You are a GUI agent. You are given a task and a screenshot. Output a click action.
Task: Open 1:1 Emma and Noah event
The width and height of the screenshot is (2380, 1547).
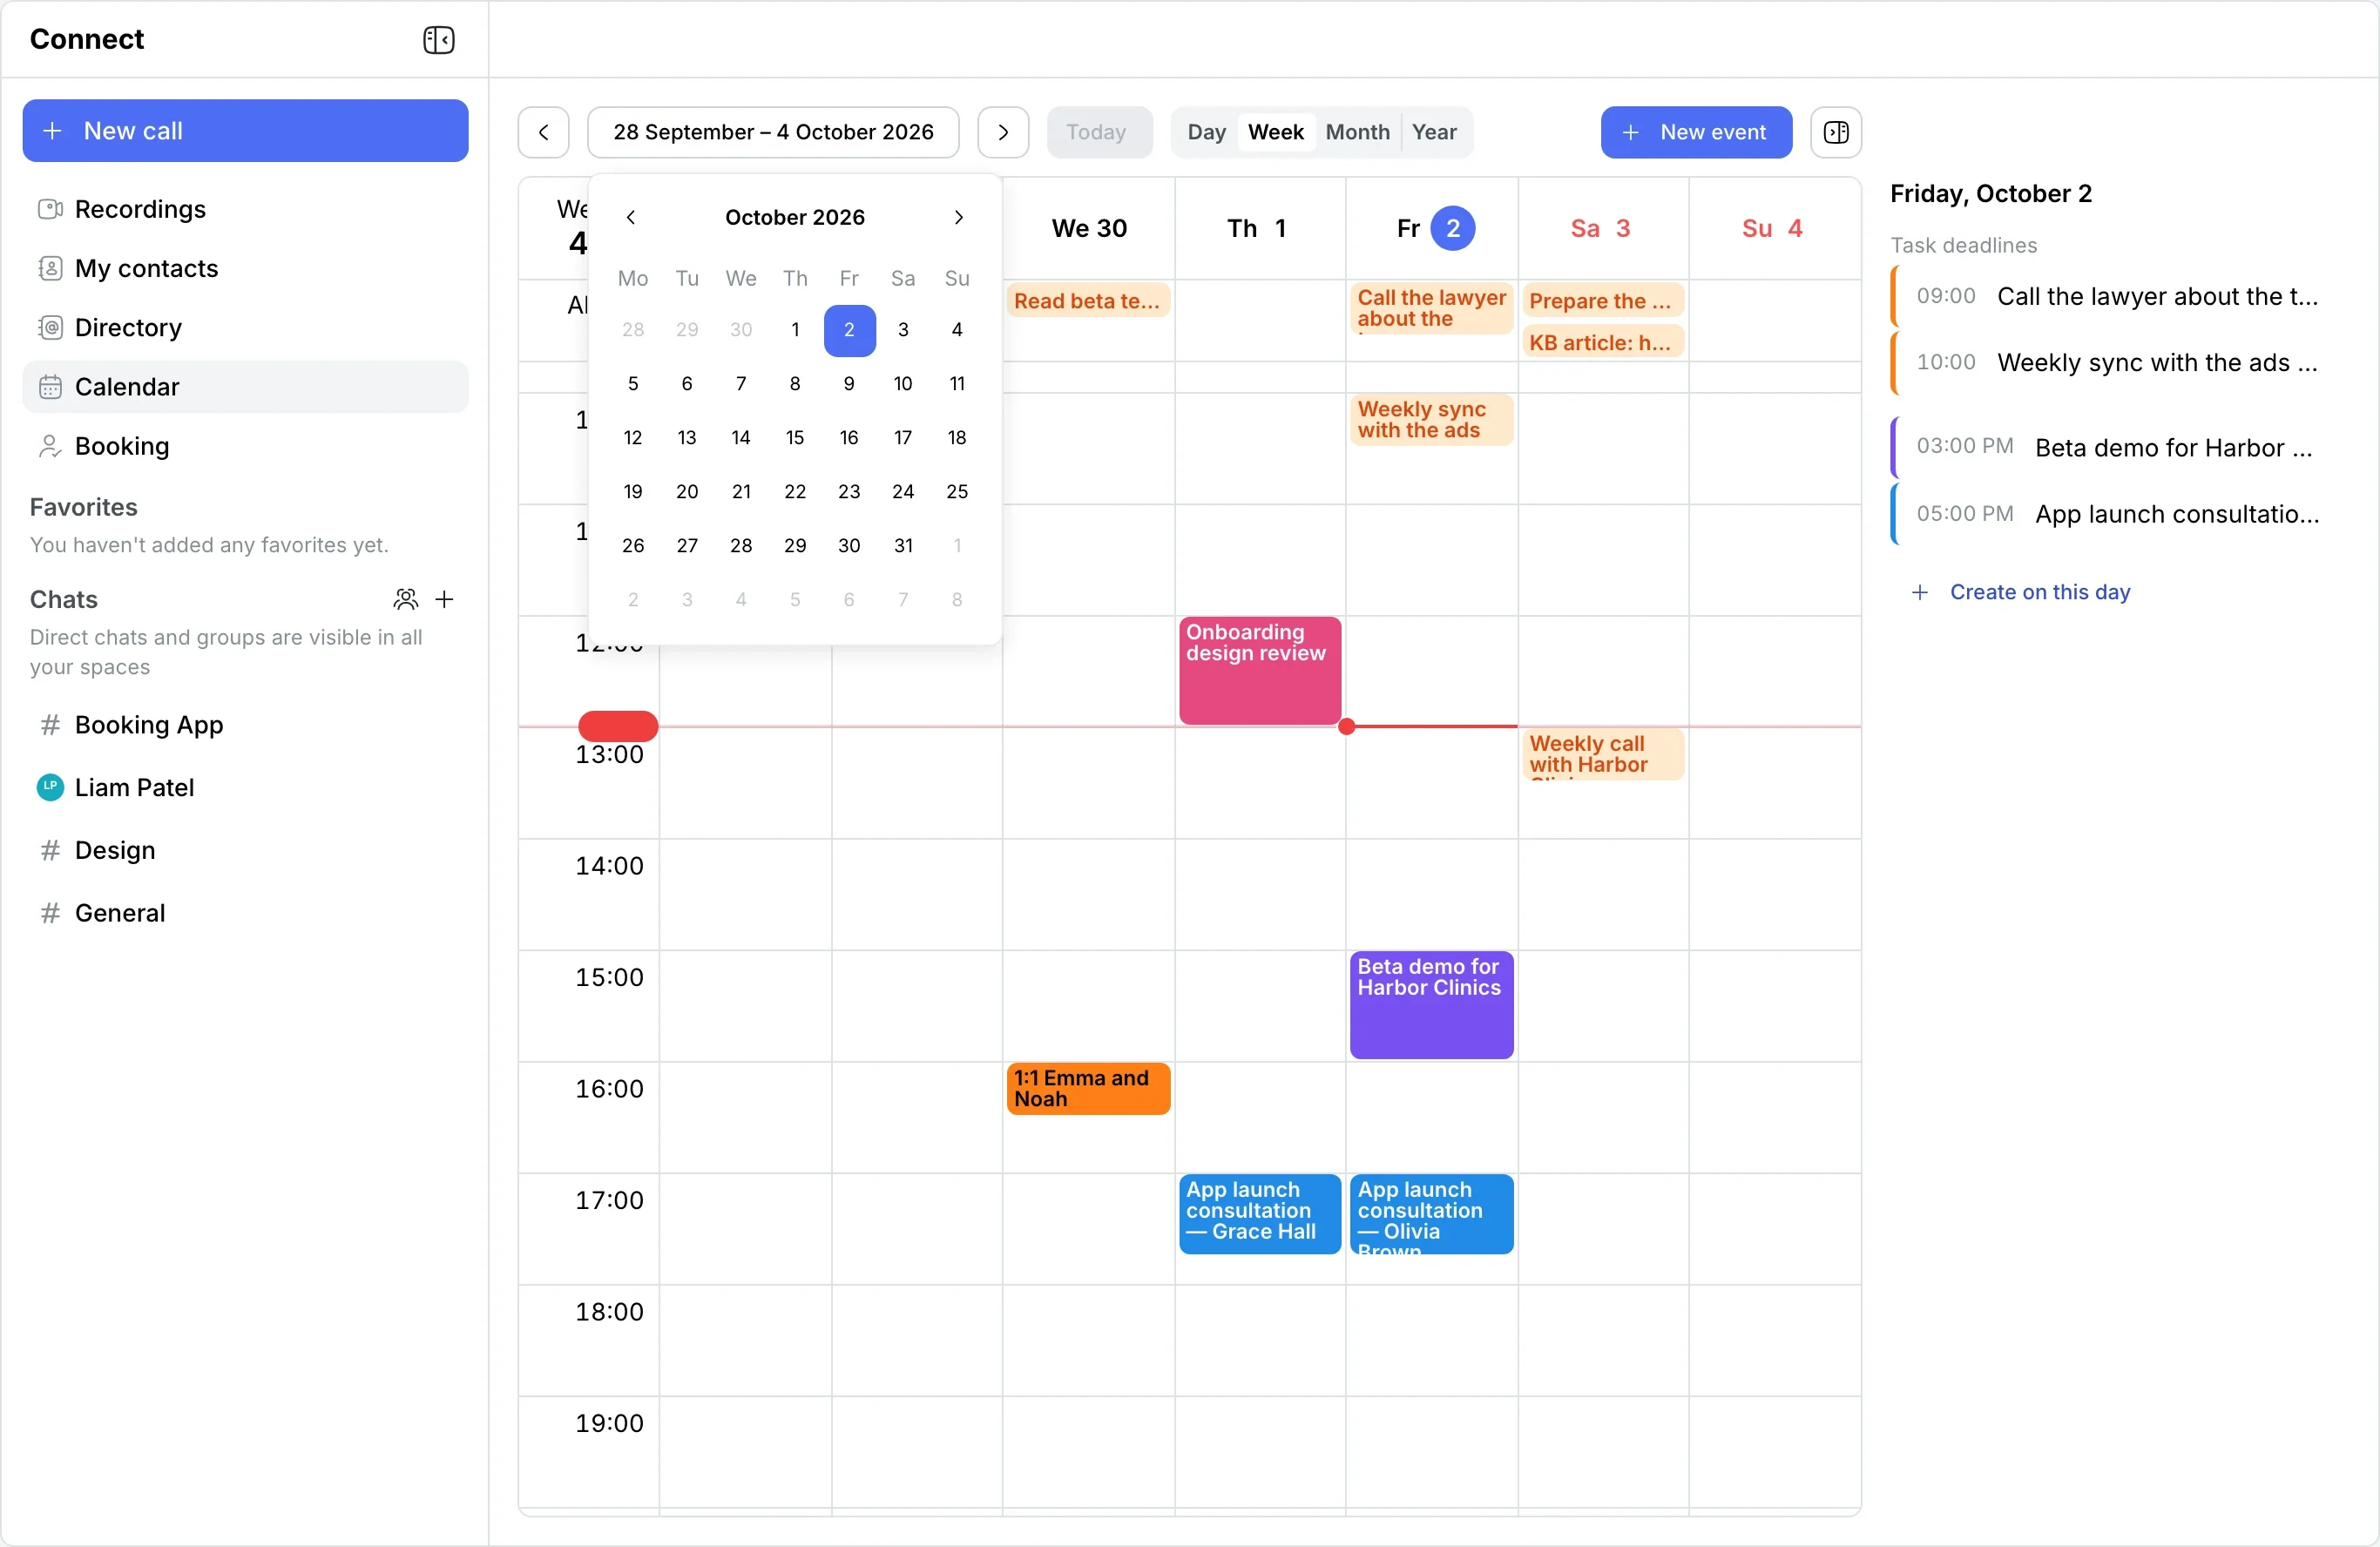[1088, 1088]
